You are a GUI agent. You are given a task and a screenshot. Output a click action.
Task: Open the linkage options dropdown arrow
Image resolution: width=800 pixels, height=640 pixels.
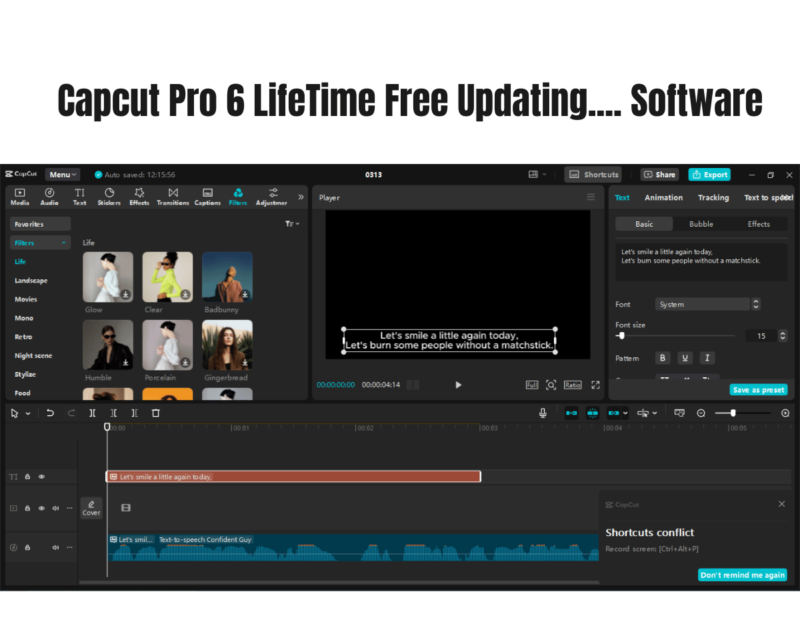(x=625, y=413)
